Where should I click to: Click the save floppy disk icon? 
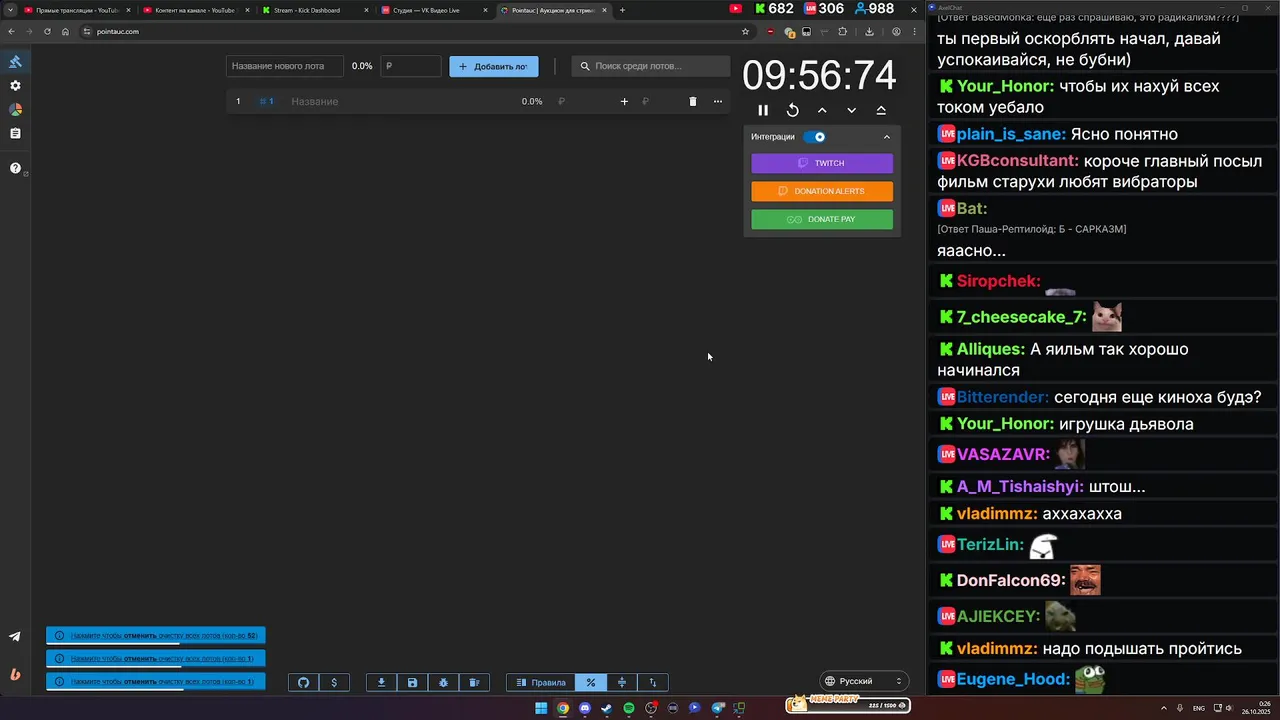tap(412, 682)
